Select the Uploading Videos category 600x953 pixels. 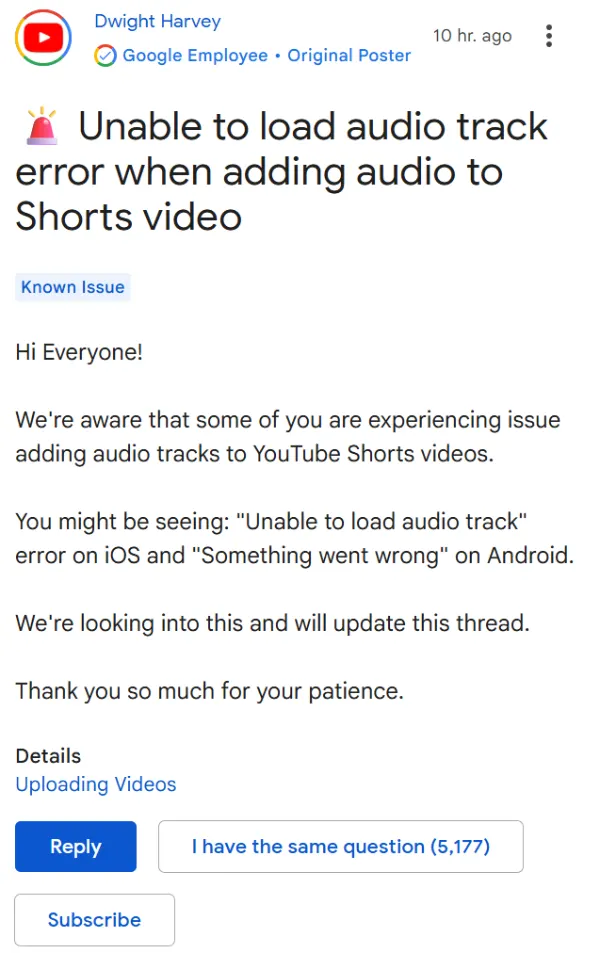(95, 784)
